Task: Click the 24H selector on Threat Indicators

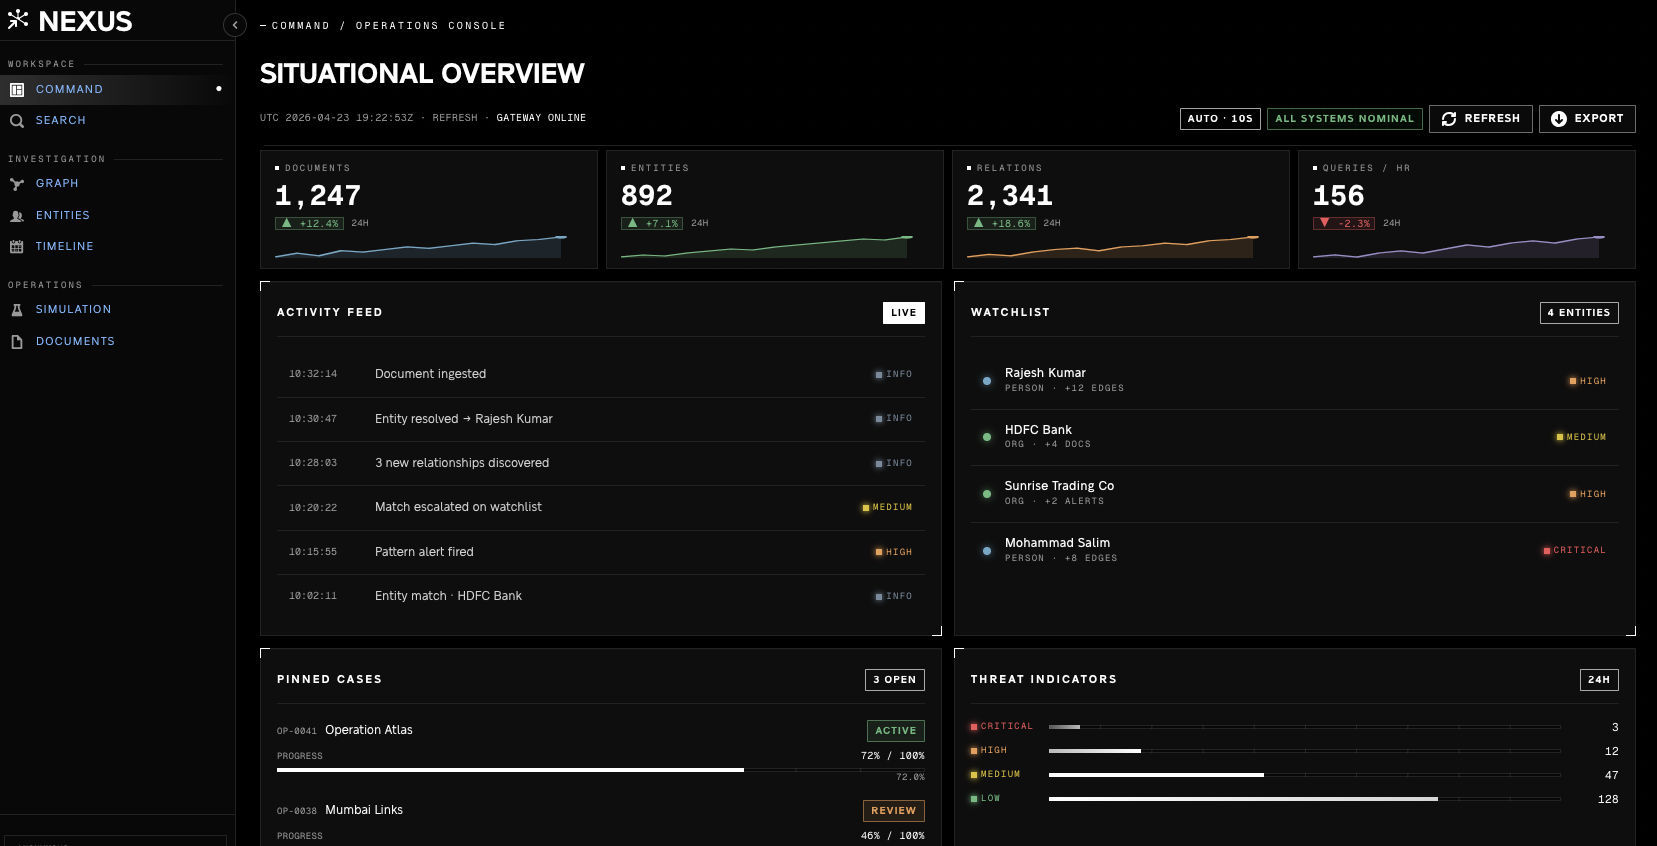Action: coord(1599,680)
